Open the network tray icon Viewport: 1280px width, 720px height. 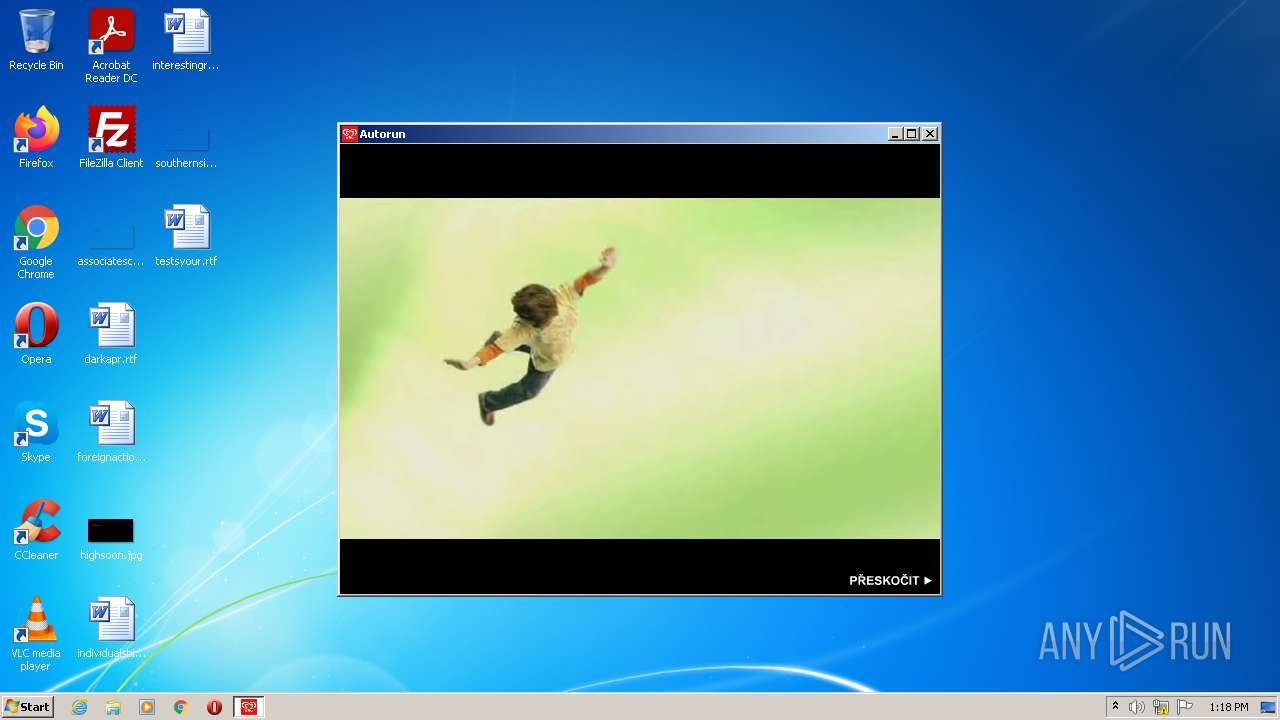pyautogui.click(x=1161, y=707)
